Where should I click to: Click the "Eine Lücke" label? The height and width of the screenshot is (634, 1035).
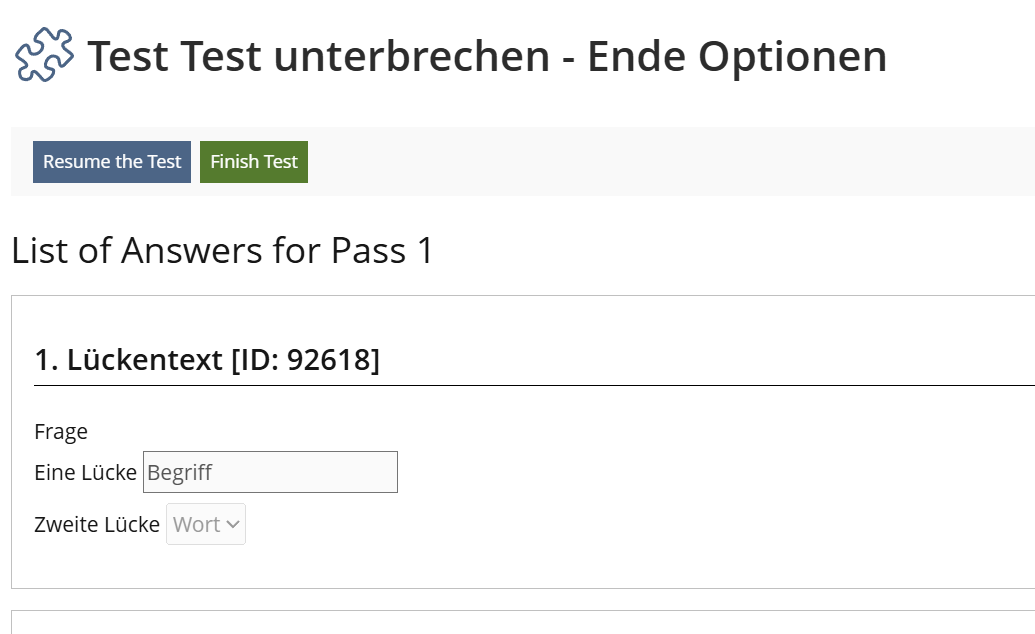point(85,472)
